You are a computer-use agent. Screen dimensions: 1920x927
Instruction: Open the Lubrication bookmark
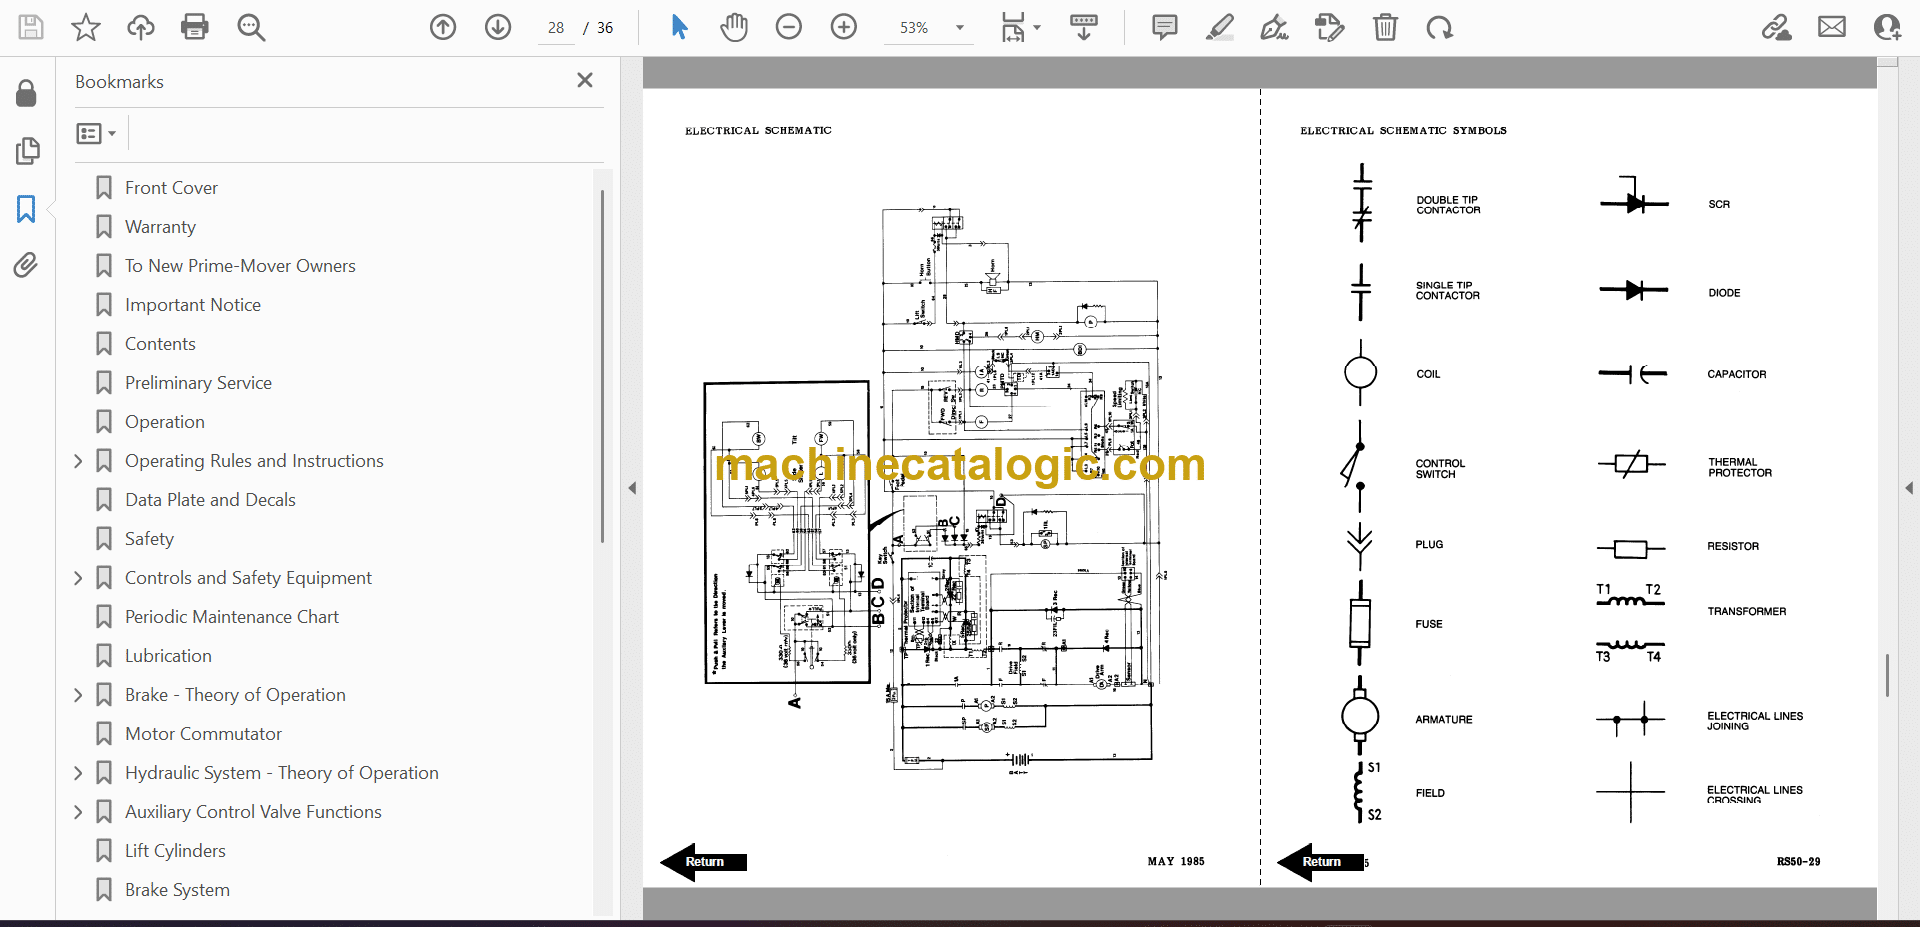pos(168,656)
